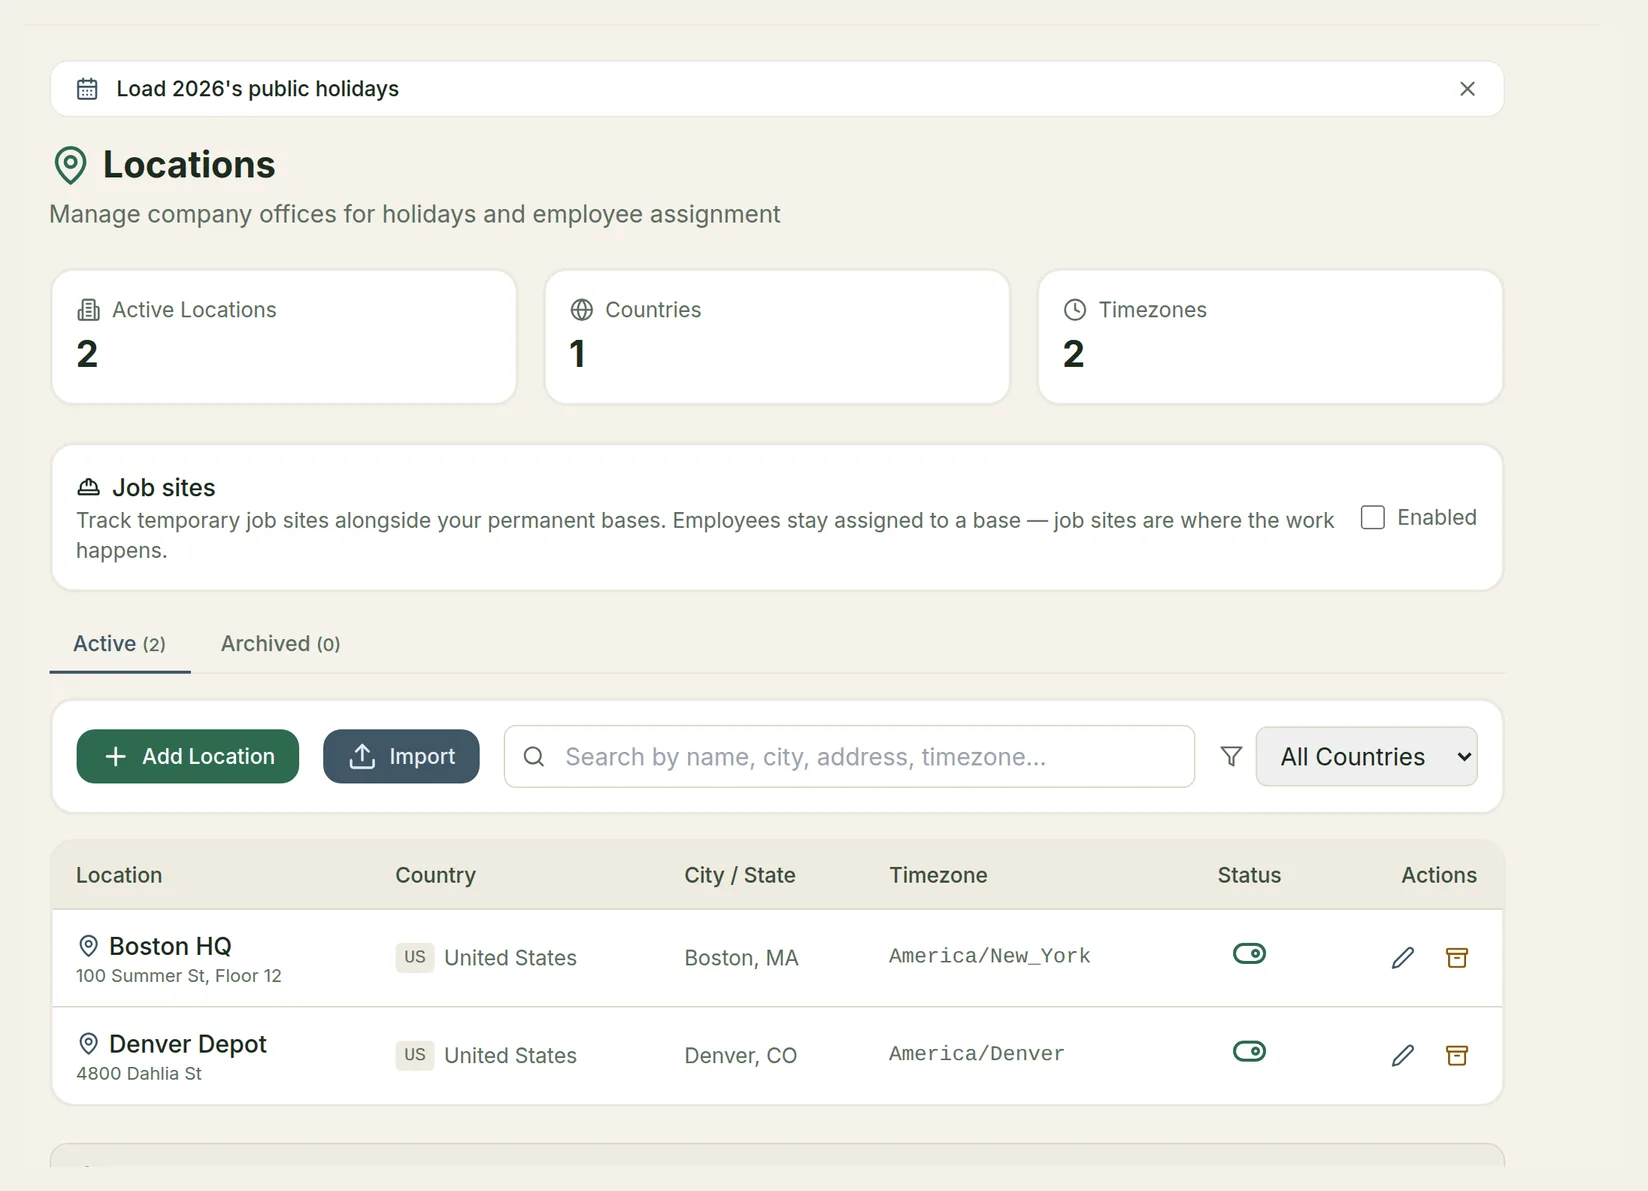Edit Boston HQ with pencil icon
The image size is (1648, 1191).
pyautogui.click(x=1403, y=958)
